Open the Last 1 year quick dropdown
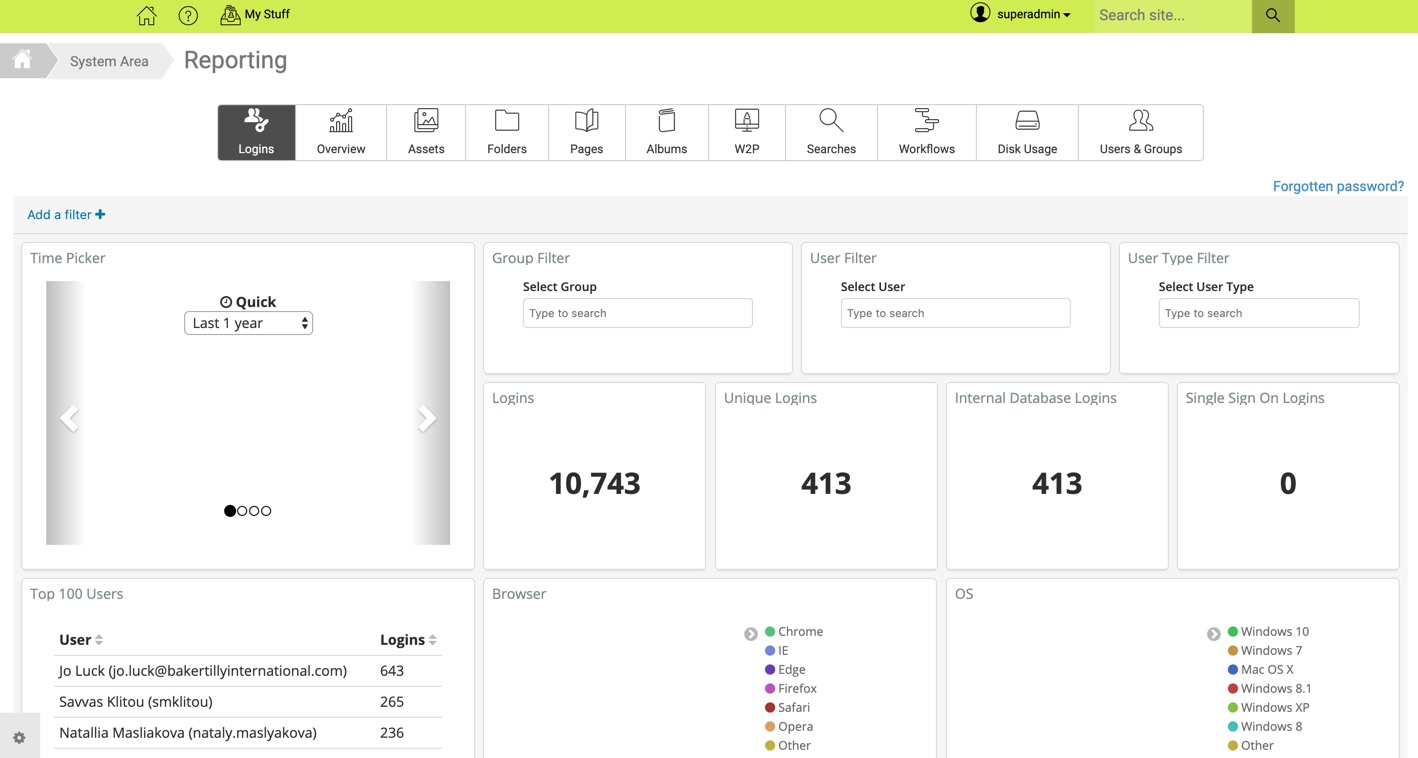The height and width of the screenshot is (758, 1418). coord(249,323)
